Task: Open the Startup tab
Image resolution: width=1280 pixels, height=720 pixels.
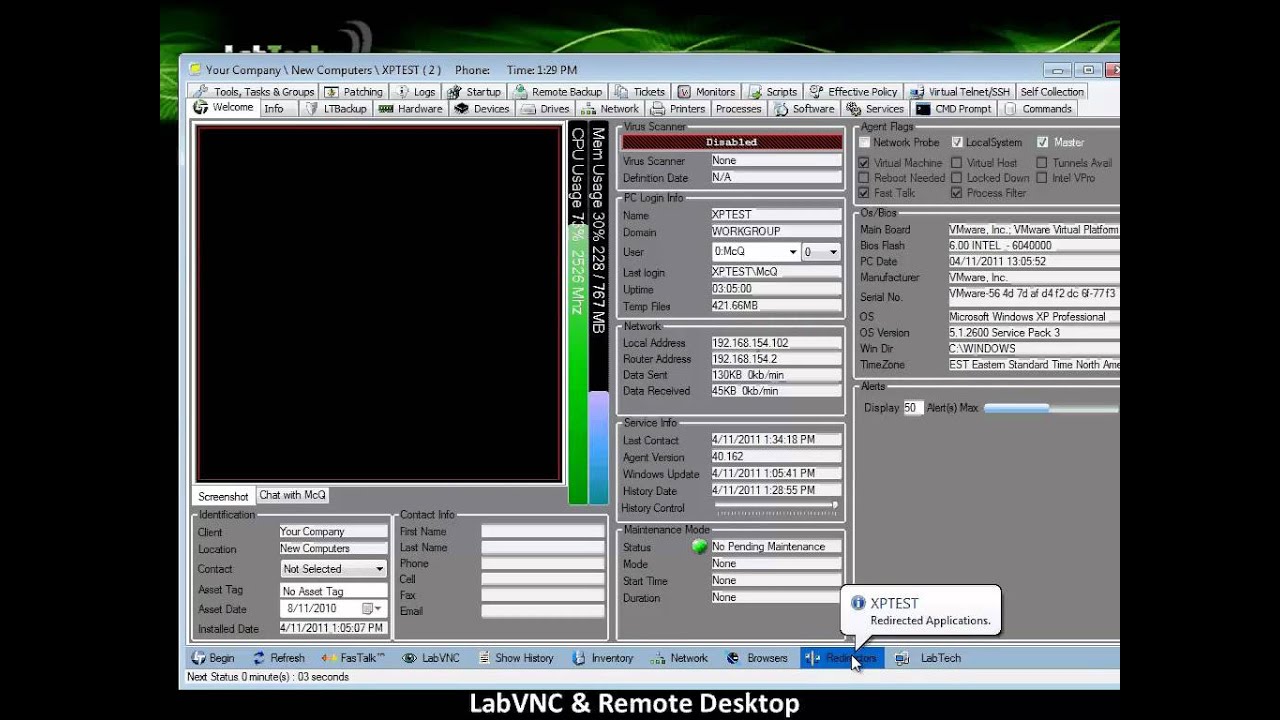Action: pyautogui.click(x=473, y=91)
